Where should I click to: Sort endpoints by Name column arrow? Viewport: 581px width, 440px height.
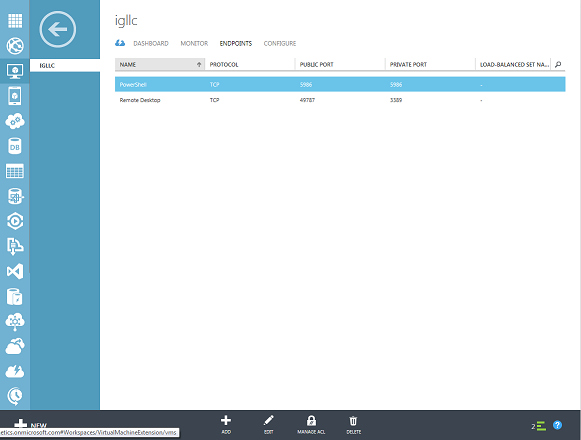pos(199,64)
